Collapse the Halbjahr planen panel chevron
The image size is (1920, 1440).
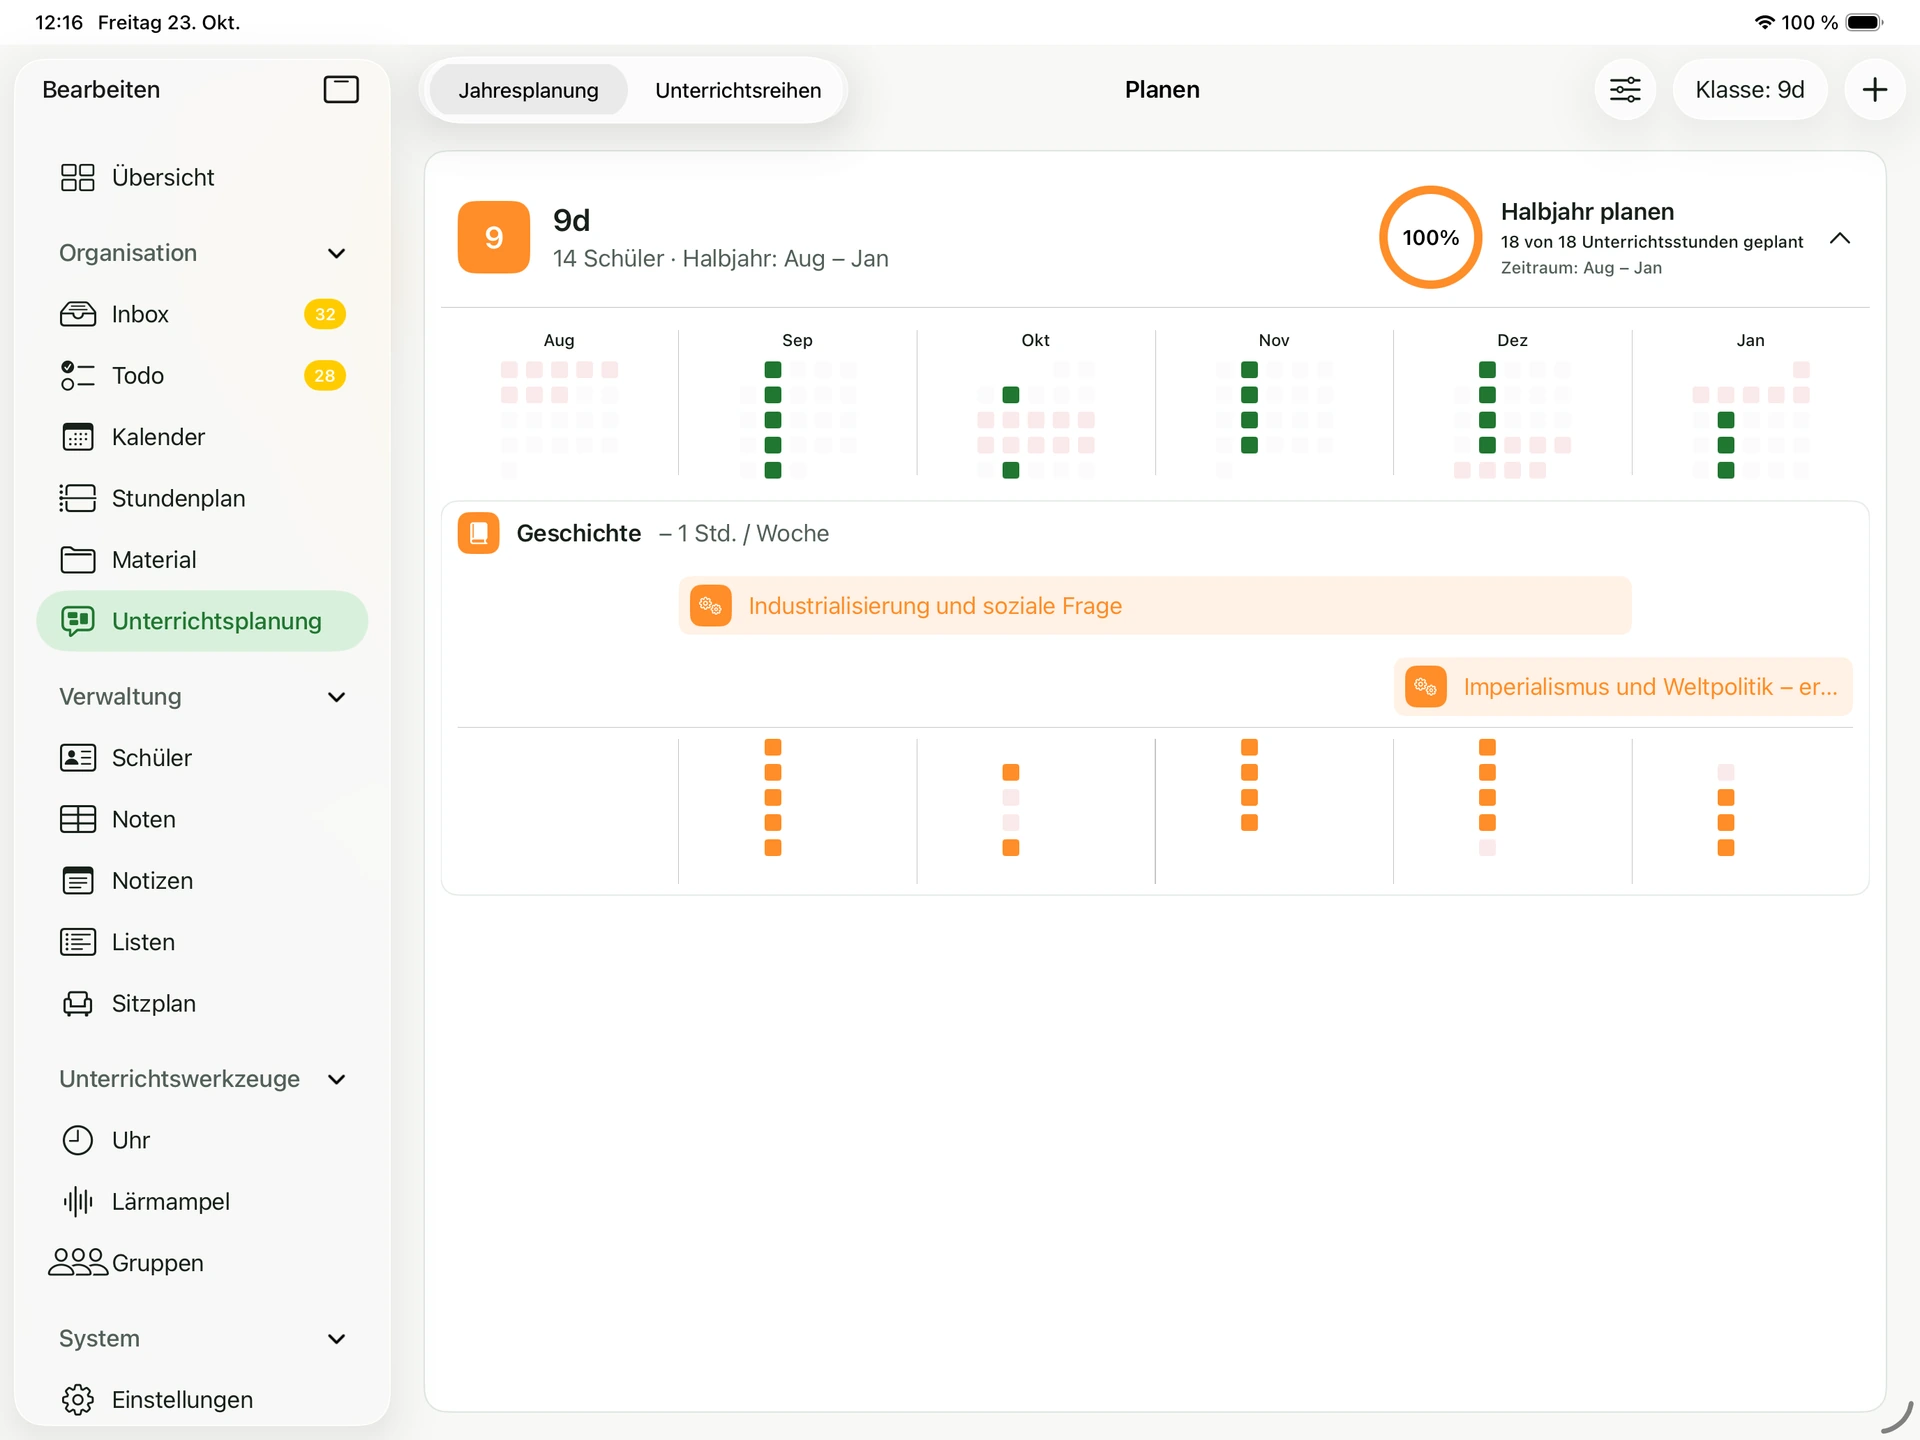(1840, 238)
